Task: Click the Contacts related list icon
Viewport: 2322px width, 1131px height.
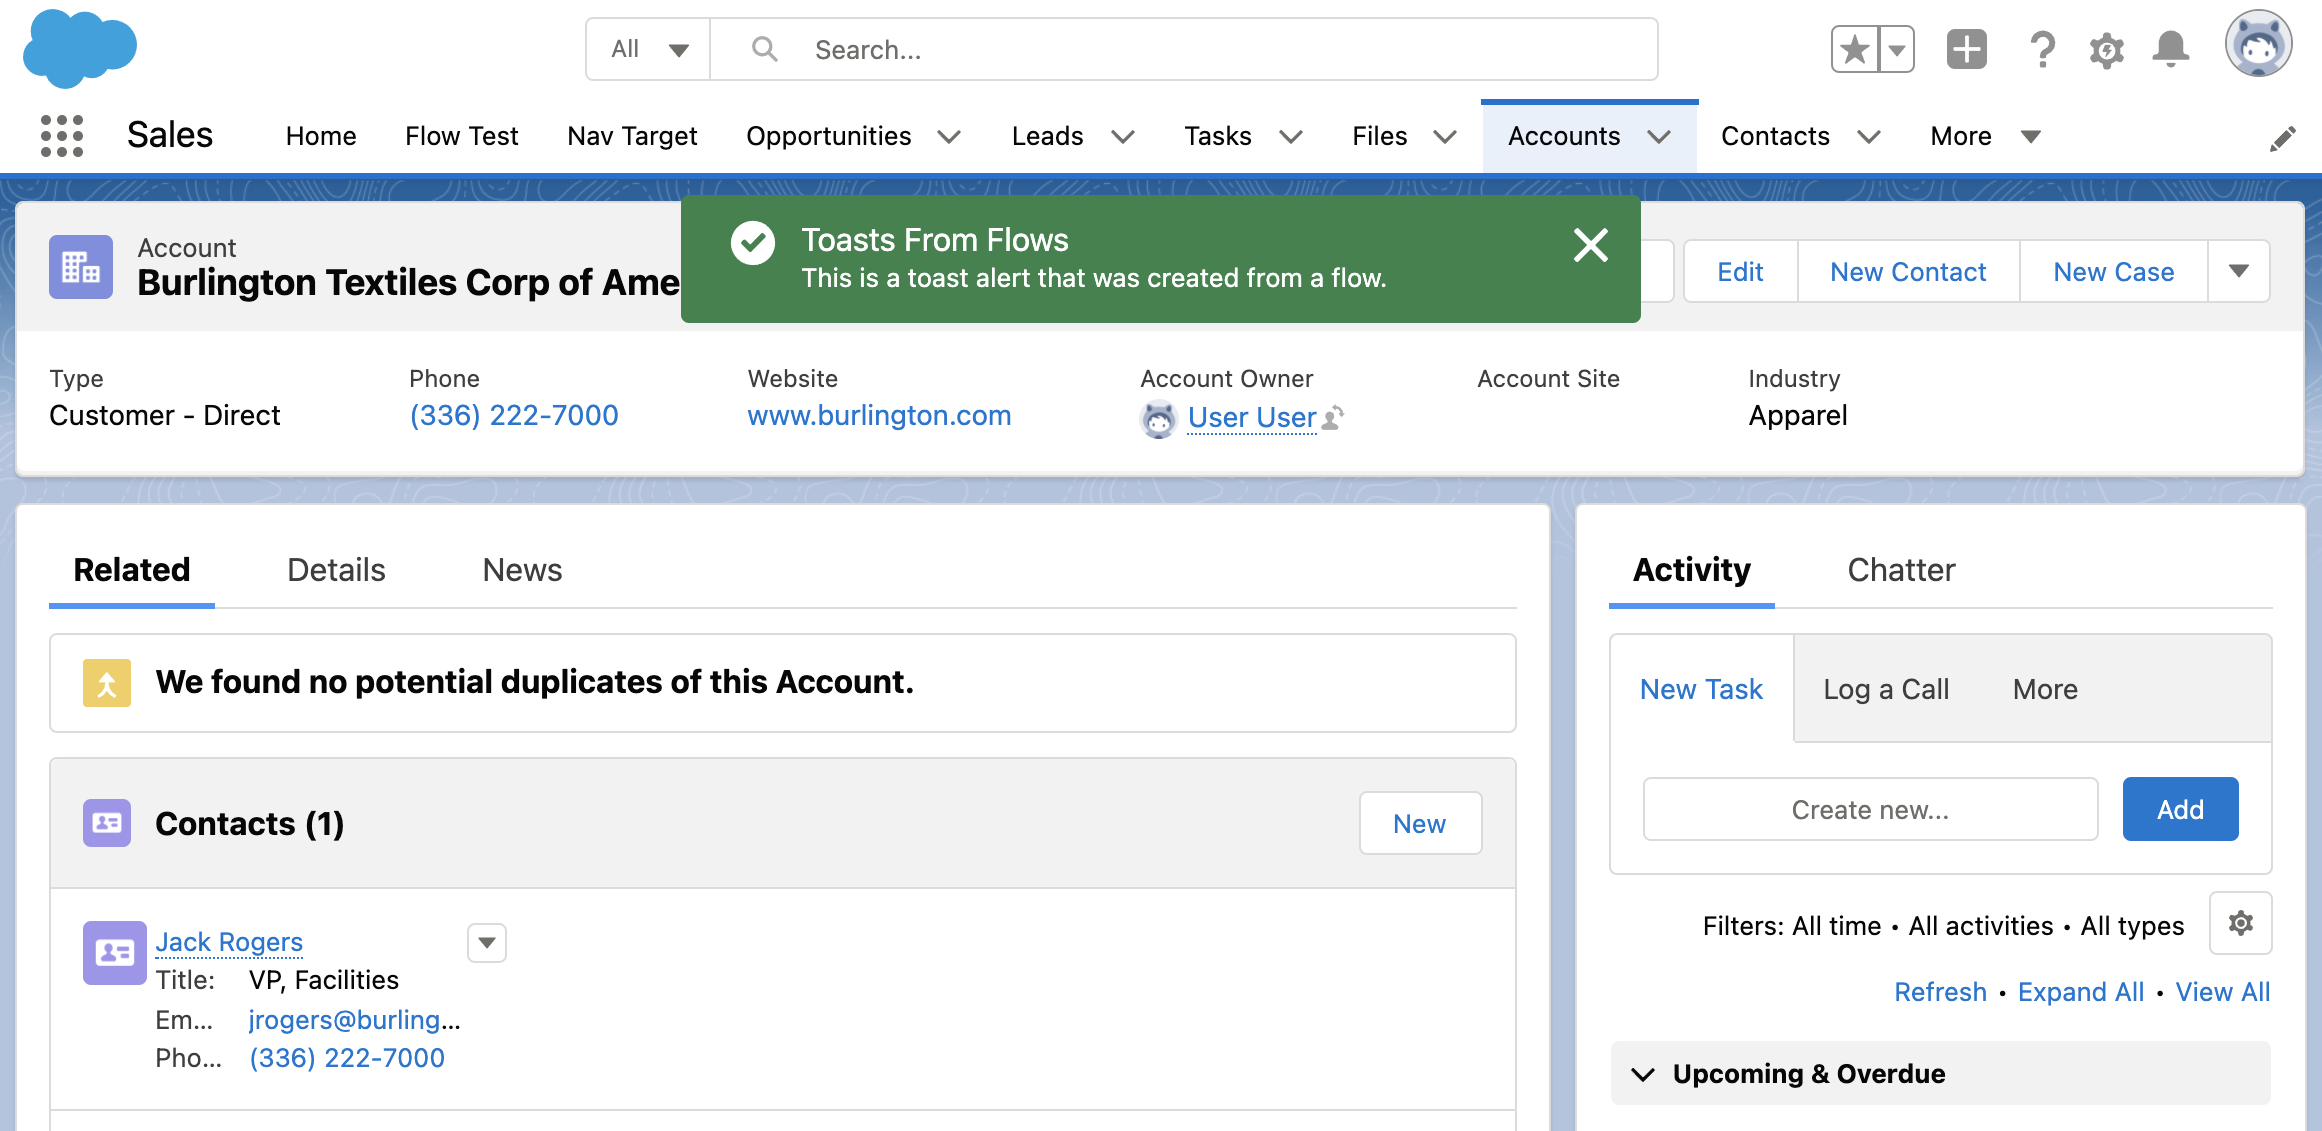Action: (107, 823)
